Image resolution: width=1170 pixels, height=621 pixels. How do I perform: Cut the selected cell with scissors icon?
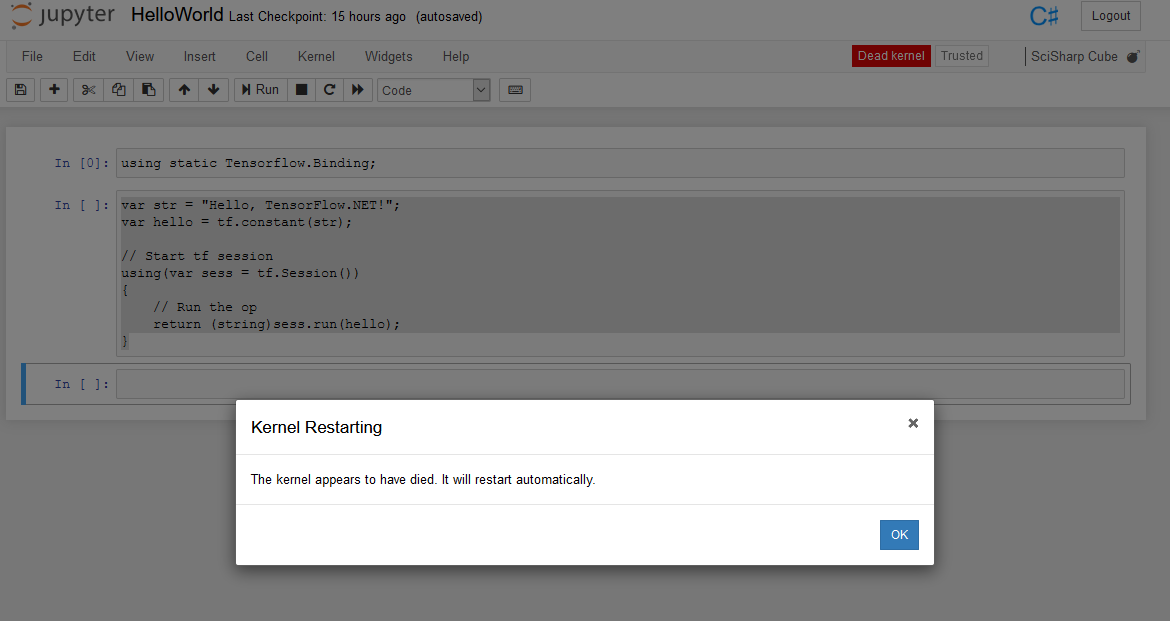(87, 90)
